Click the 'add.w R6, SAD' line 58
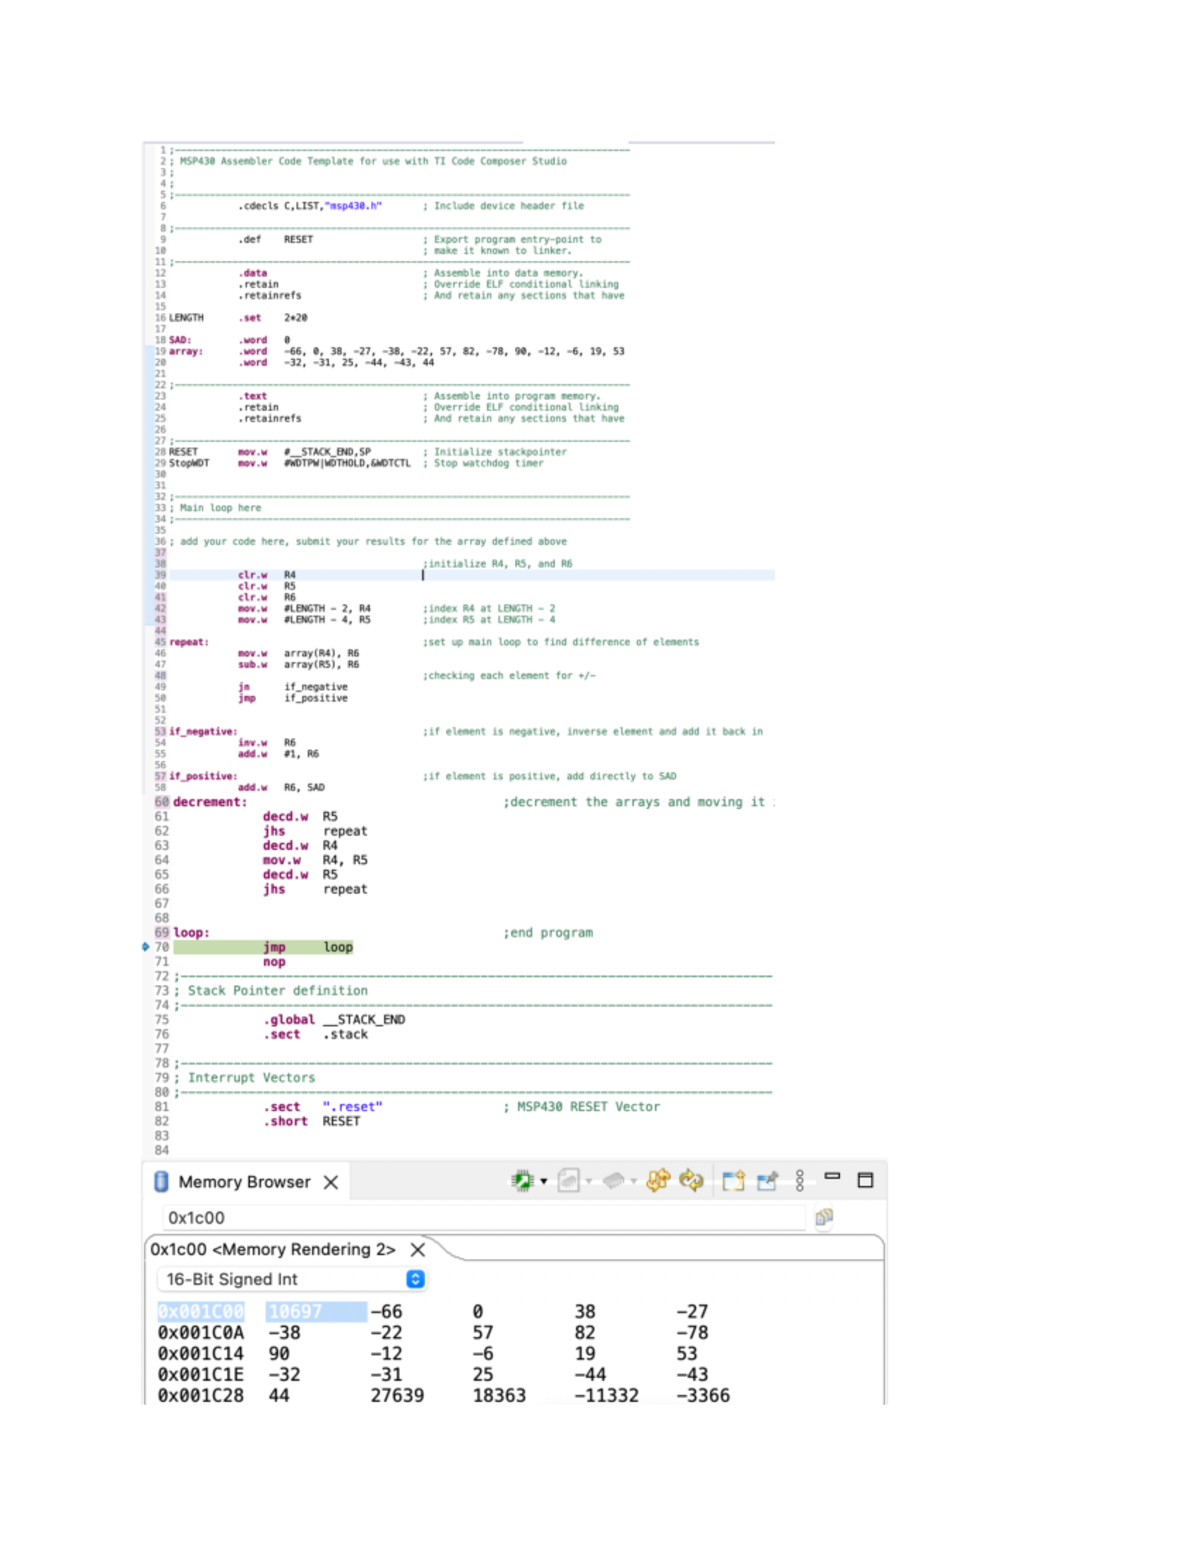The width and height of the screenshot is (1200, 1553). pos(281,788)
